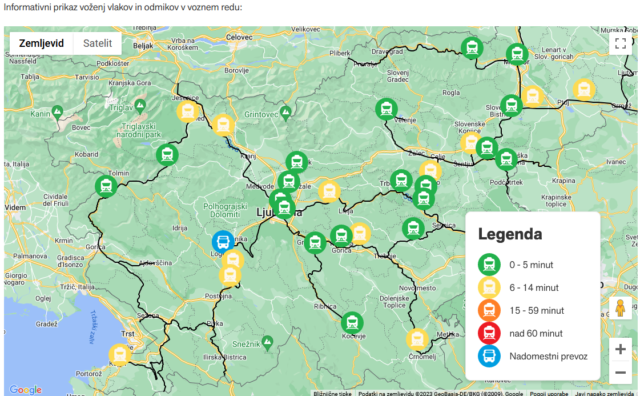This screenshot has width=640, height=396.
Task: Zoom out with the minus button
Action: (620, 372)
